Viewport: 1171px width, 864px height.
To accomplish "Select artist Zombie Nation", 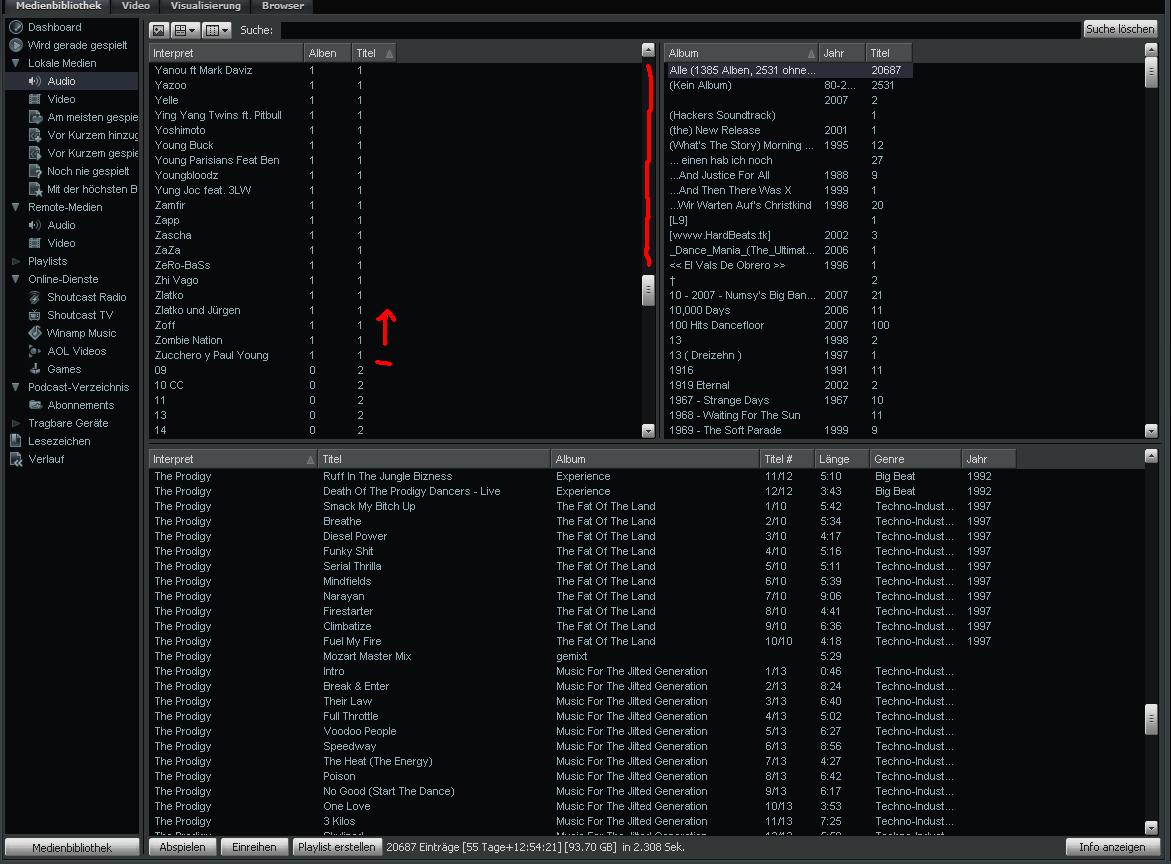I will coord(188,340).
